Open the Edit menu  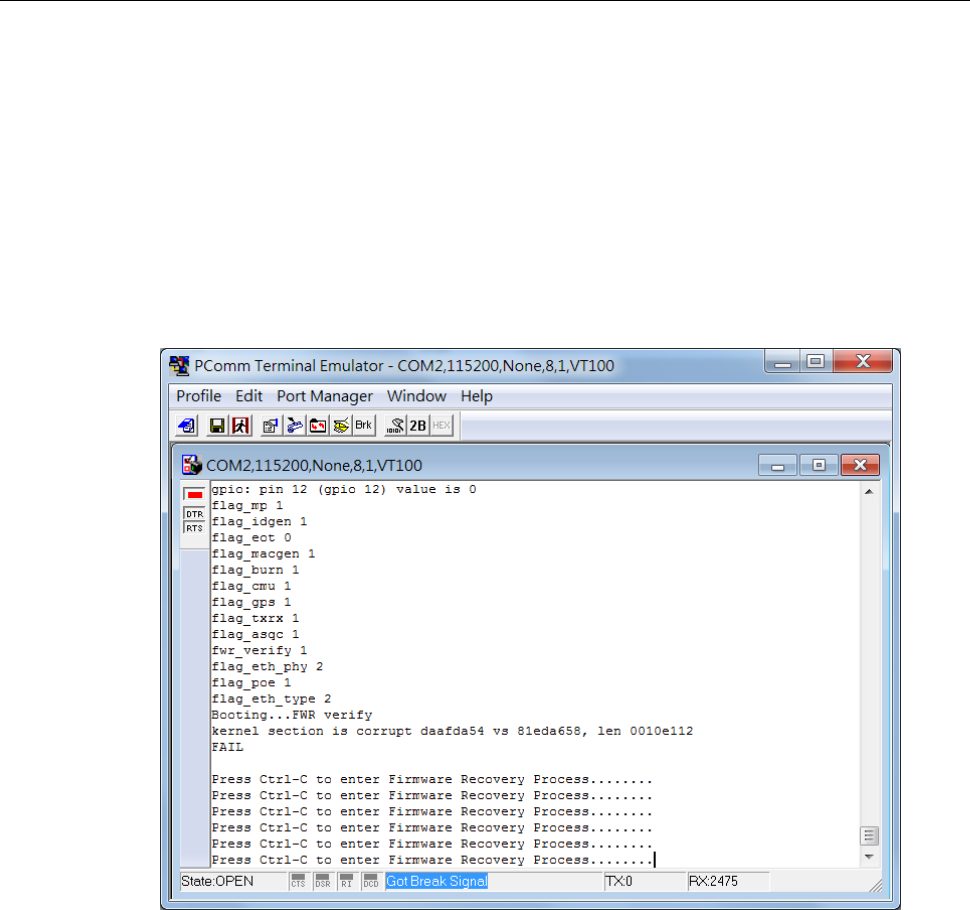click(249, 396)
